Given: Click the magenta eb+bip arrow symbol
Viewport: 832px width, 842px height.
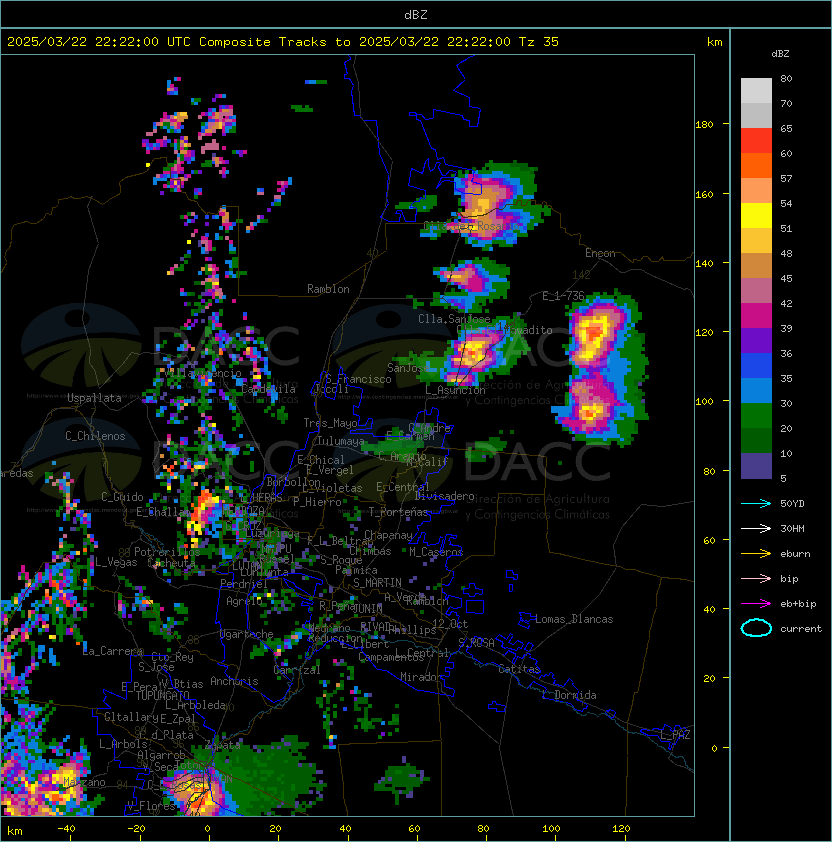Looking at the screenshot, I should pyautogui.click(x=756, y=604).
